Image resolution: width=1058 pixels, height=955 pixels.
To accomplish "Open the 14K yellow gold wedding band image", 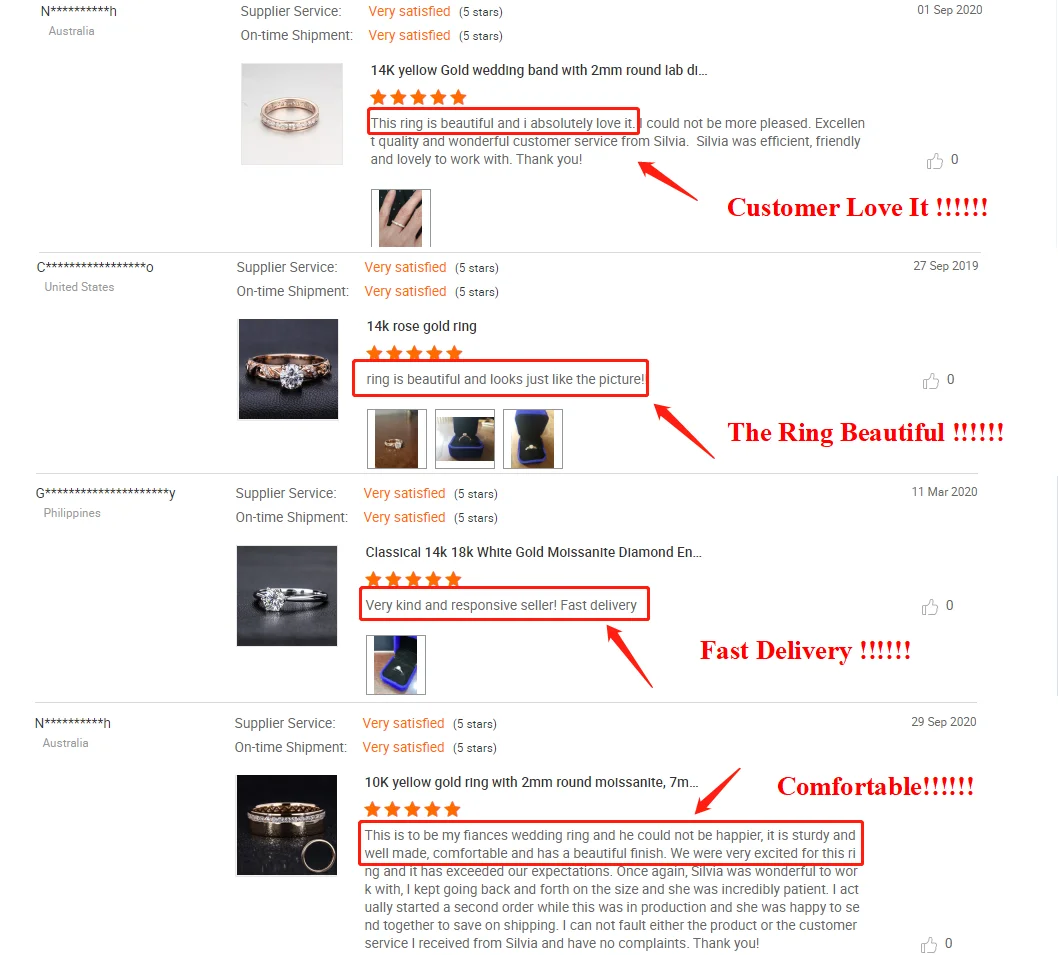I will point(291,113).
